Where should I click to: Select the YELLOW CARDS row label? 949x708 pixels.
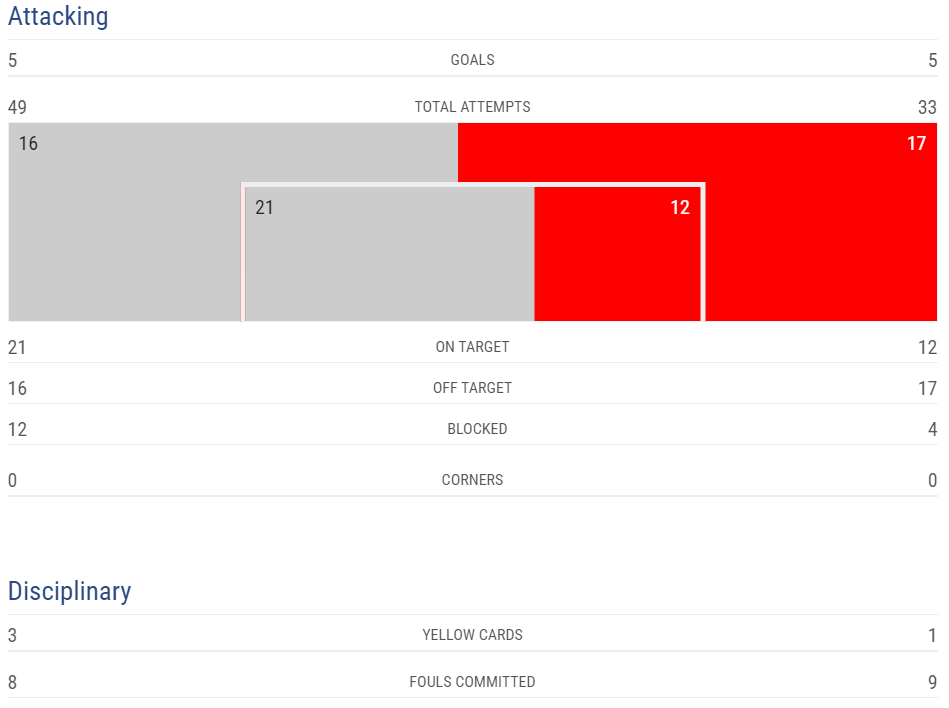(473, 635)
